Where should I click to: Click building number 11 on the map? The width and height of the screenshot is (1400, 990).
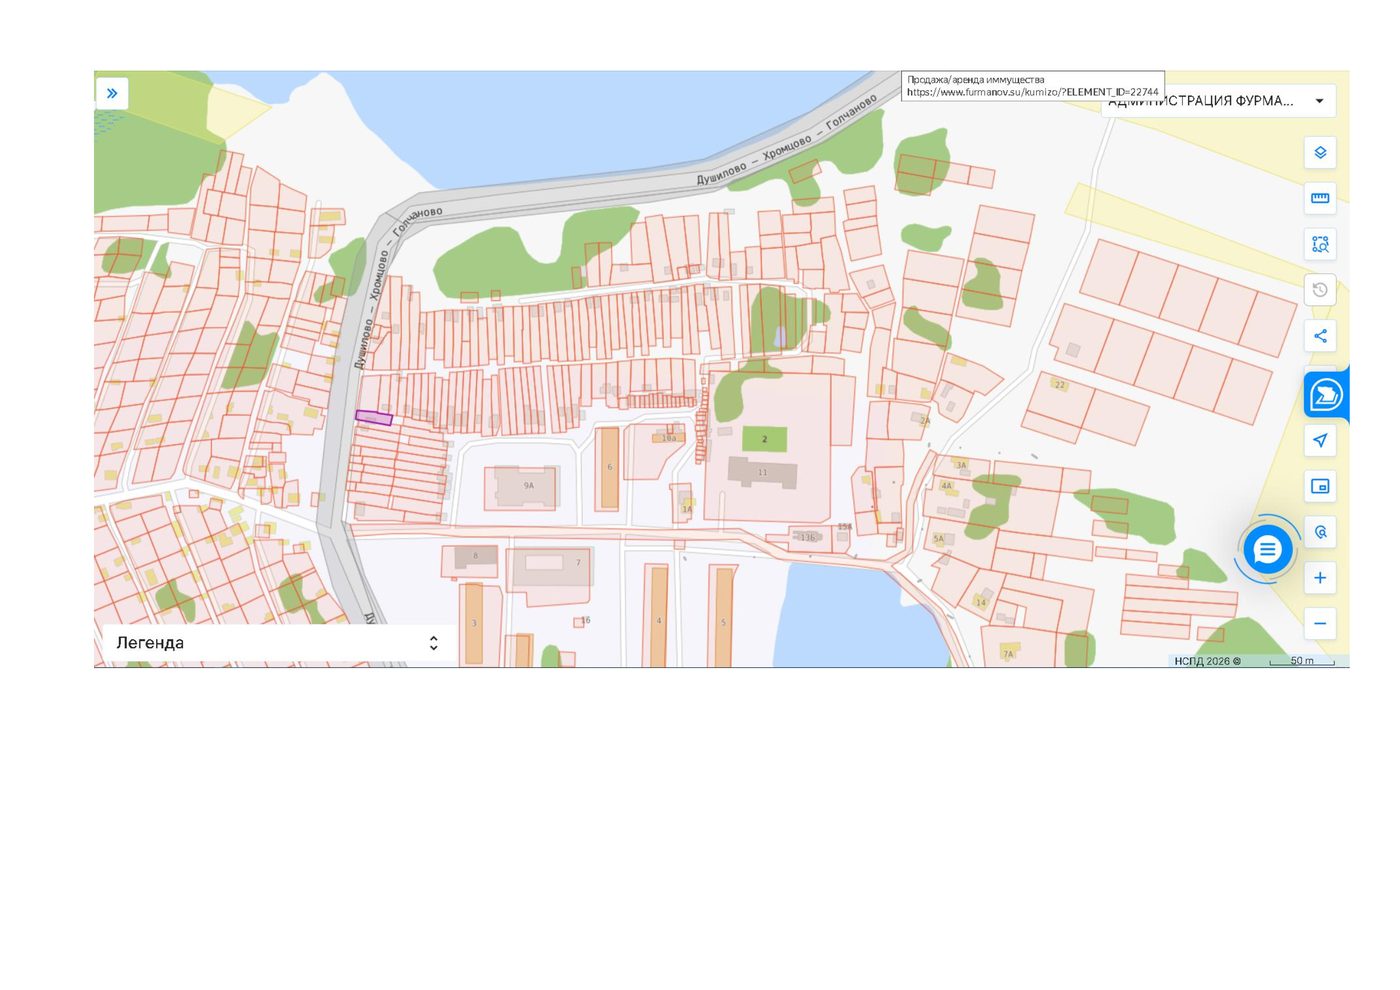(762, 472)
